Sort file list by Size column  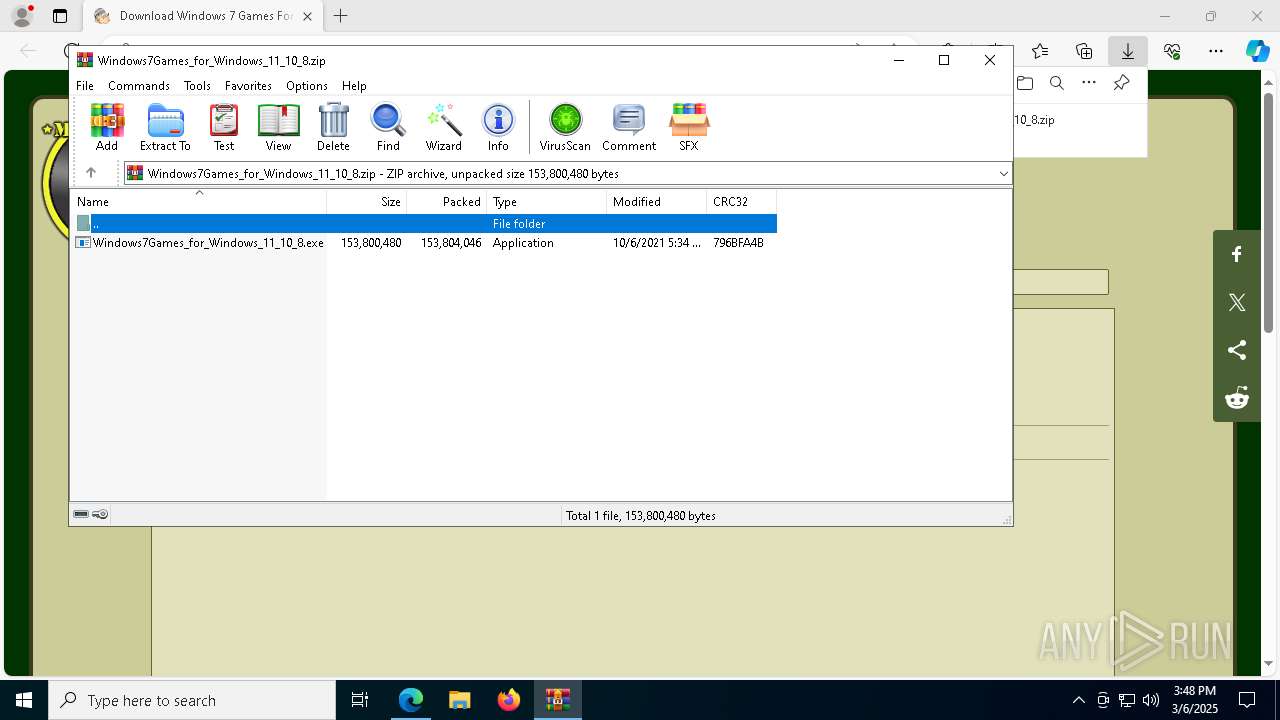coord(367,201)
